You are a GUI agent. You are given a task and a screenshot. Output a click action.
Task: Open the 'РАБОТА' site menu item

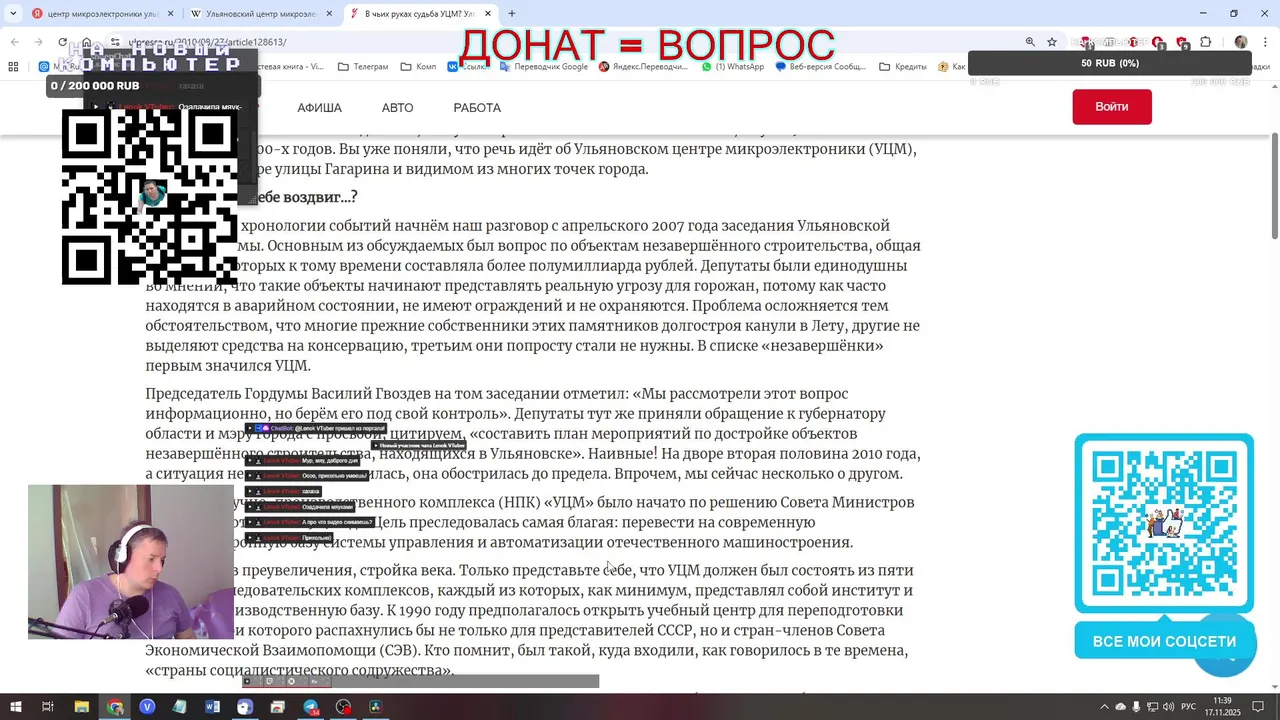tap(477, 108)
